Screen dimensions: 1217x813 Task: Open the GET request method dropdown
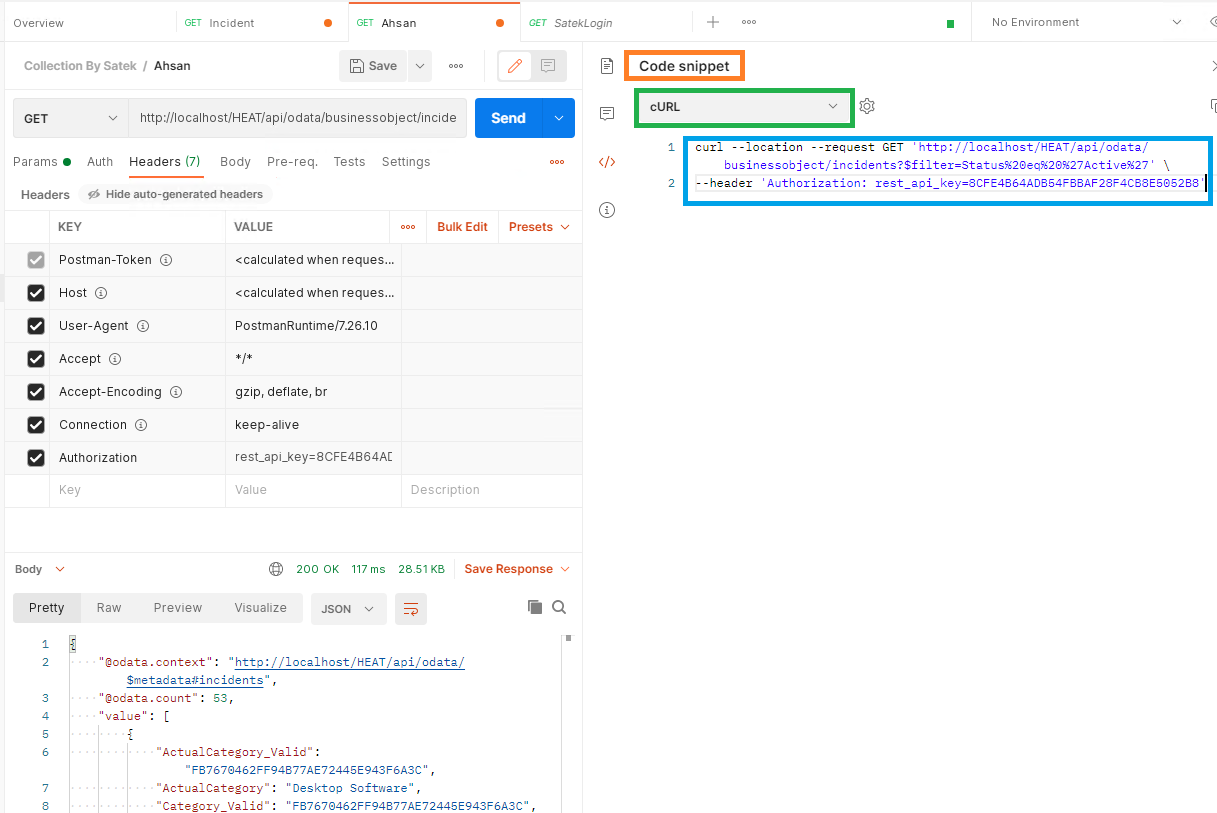coord(69,117)
